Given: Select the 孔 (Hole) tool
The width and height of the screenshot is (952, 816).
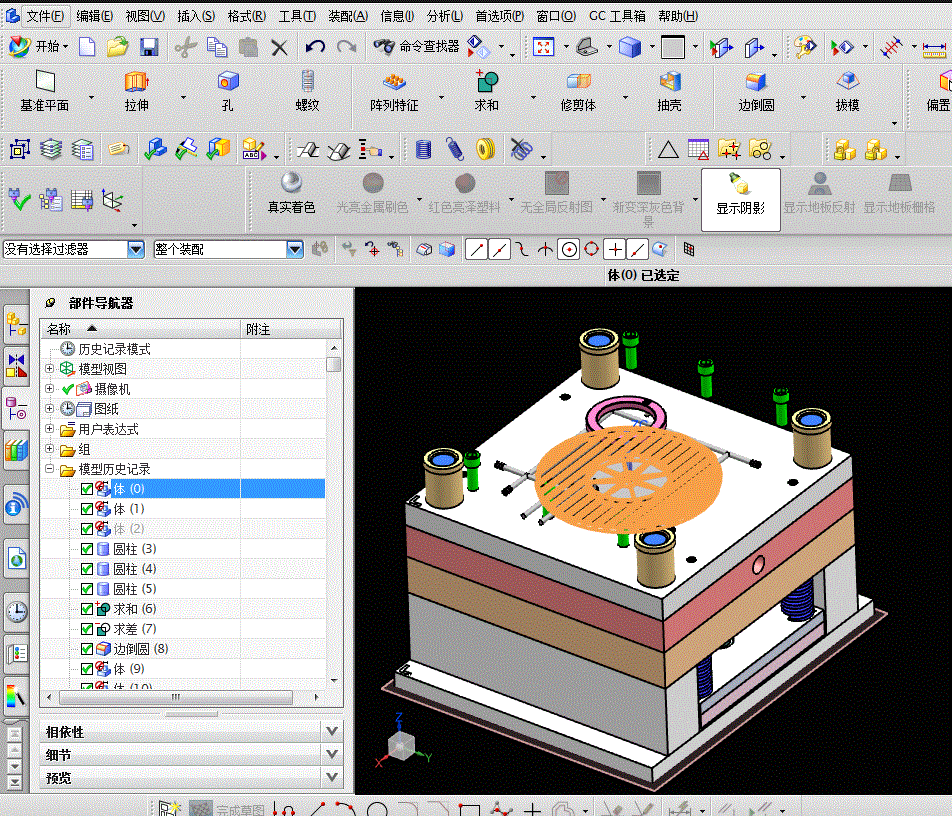Looking at the screenshot, I should (228, 83).
